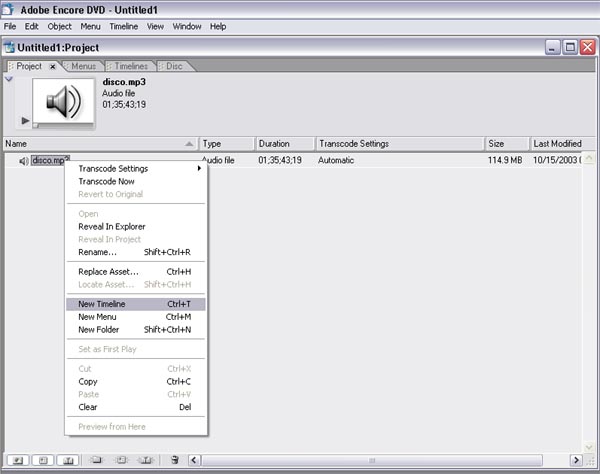The height and width of the screenshot is (474, 600).
Task: Open the Help menu
Action: click(x=218, y=26)
